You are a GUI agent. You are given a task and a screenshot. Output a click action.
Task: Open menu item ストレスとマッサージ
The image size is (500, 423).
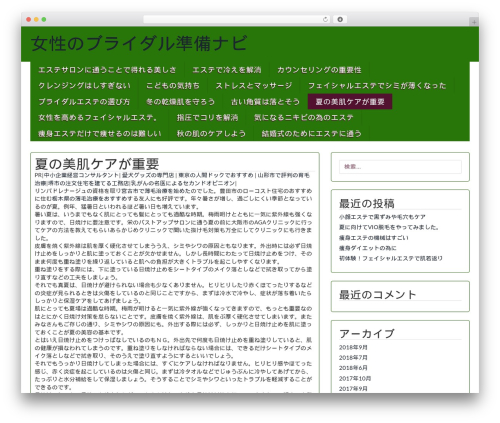(254, 86)
